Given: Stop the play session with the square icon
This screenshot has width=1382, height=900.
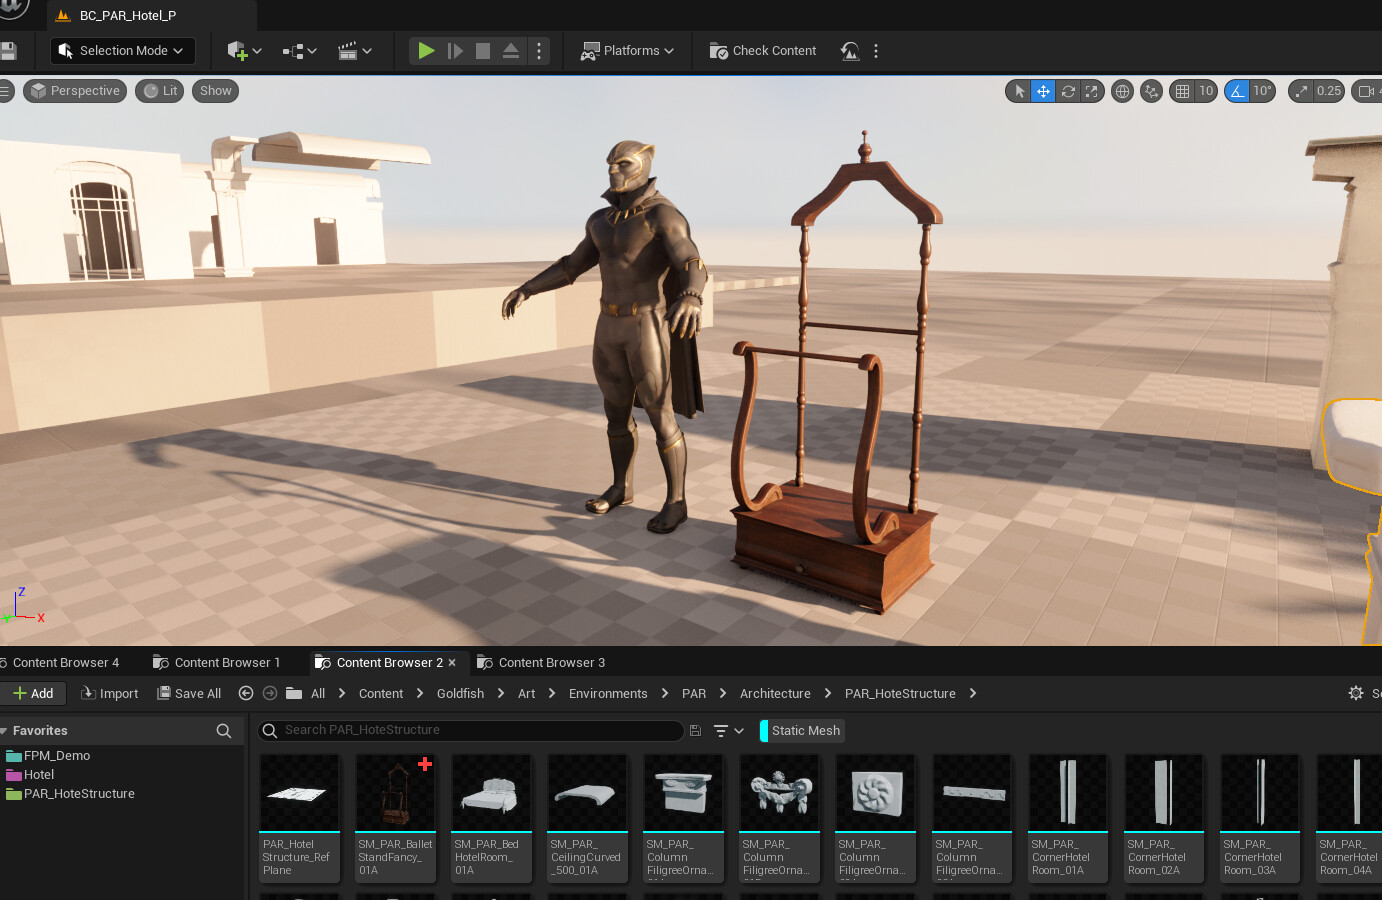Looking at the screenshot, I should [483, 51].
